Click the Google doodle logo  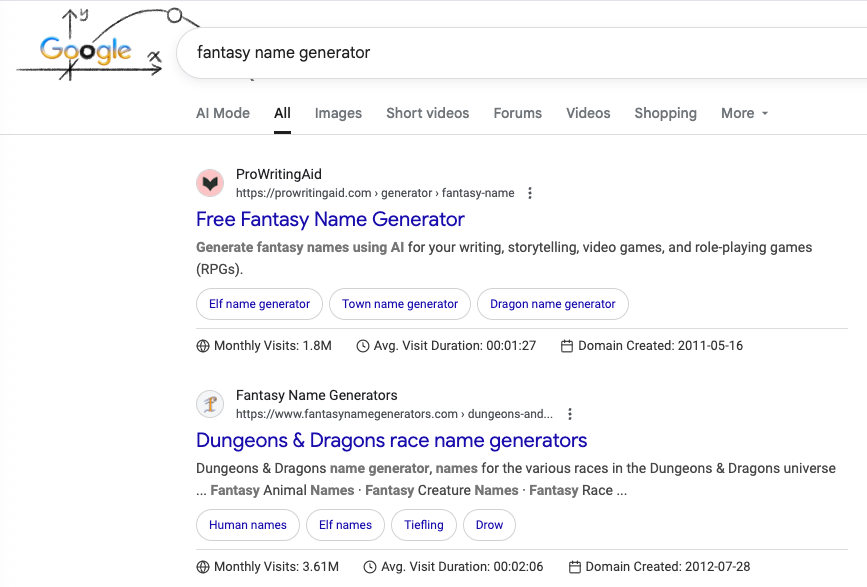90,45
